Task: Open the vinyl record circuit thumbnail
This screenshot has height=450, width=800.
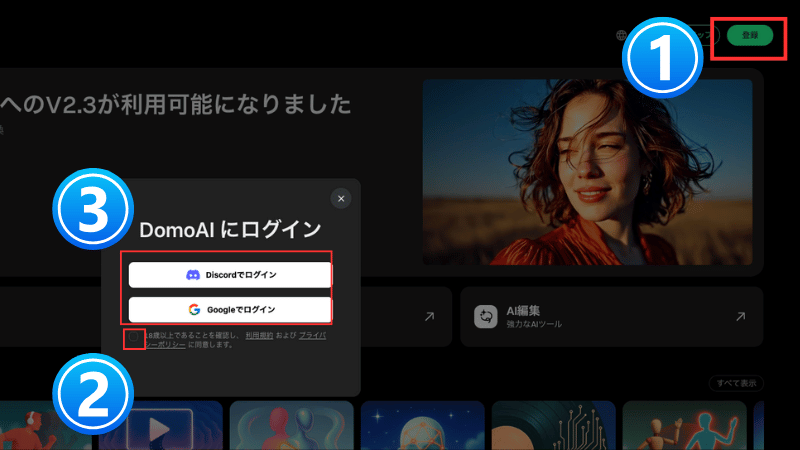Action: click(x=554, y=426)
